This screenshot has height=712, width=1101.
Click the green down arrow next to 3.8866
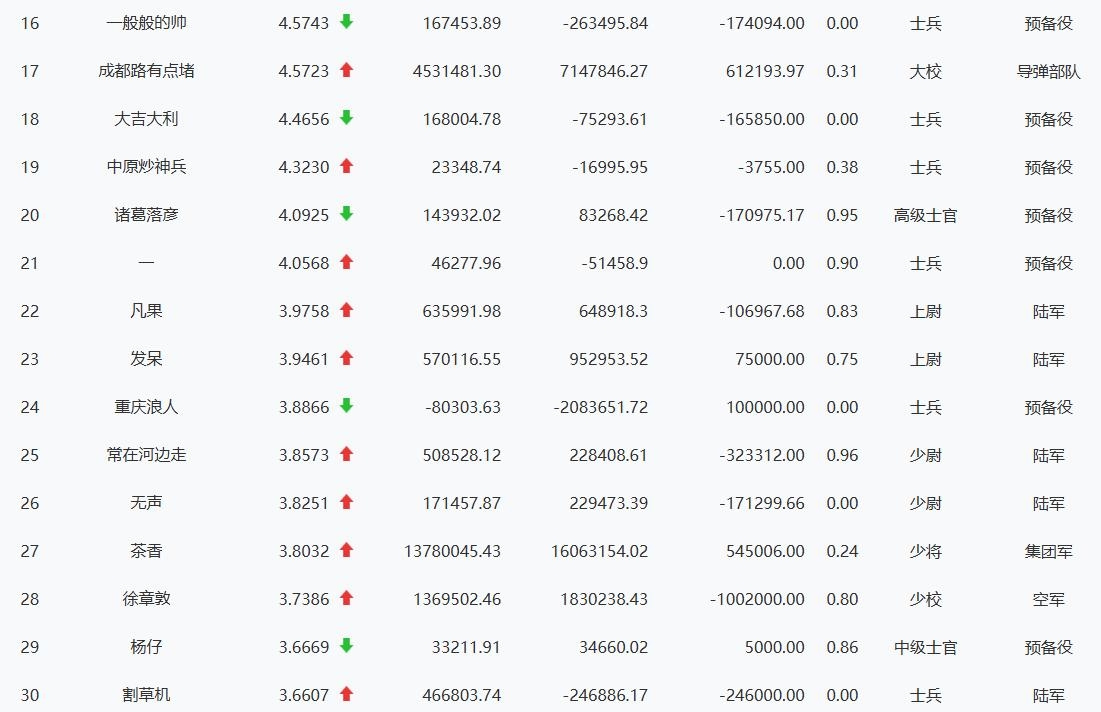tap(346, 406)
